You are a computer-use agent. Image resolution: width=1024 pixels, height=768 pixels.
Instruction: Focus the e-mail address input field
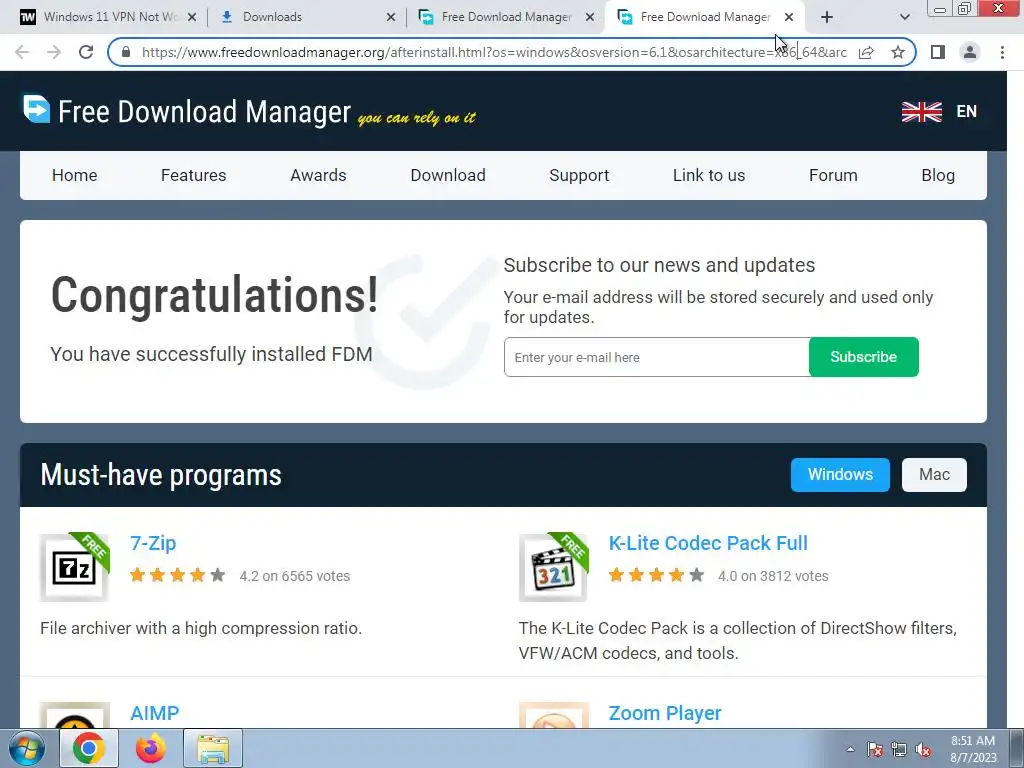click(x=656, y=357)
